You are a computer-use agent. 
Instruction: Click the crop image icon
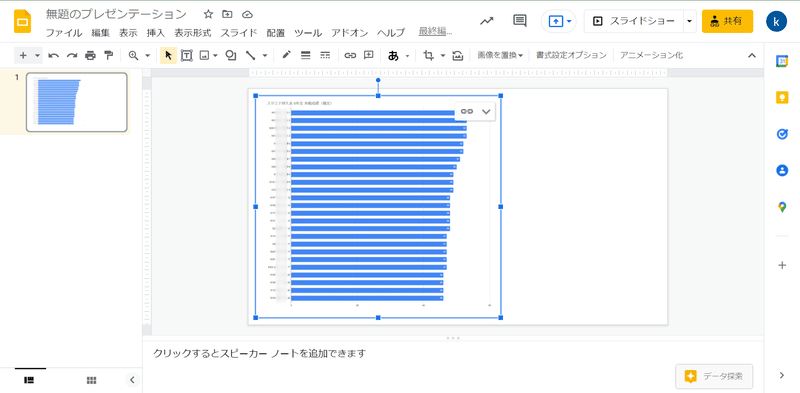click(429, 56)
